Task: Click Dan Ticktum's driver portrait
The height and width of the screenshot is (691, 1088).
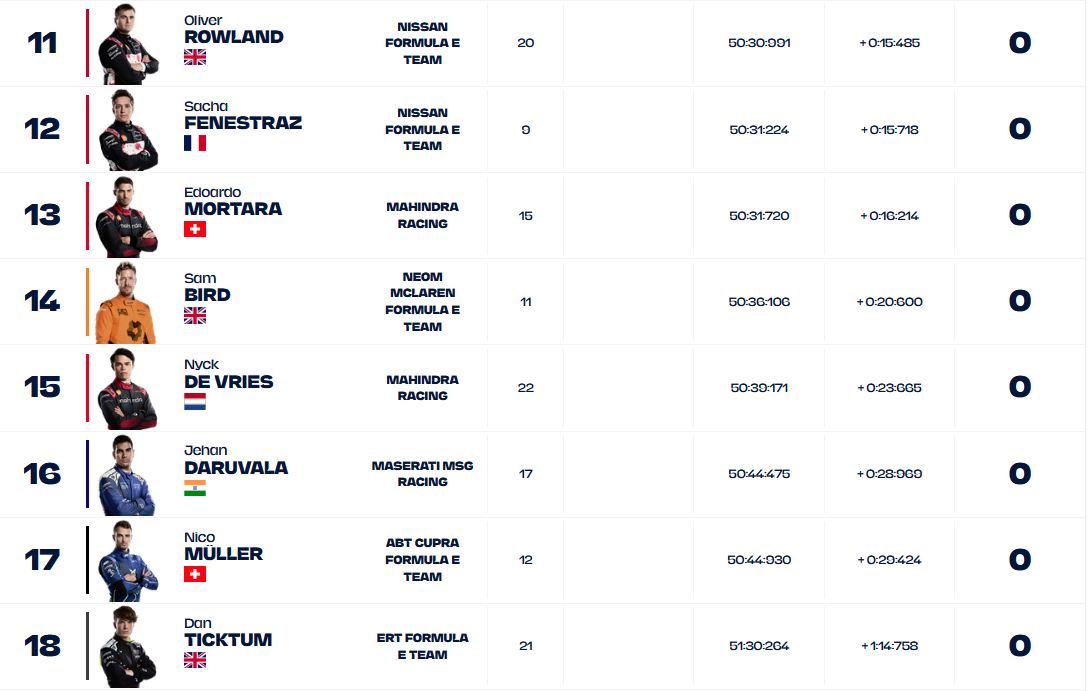Action: [x=127, y=647]
